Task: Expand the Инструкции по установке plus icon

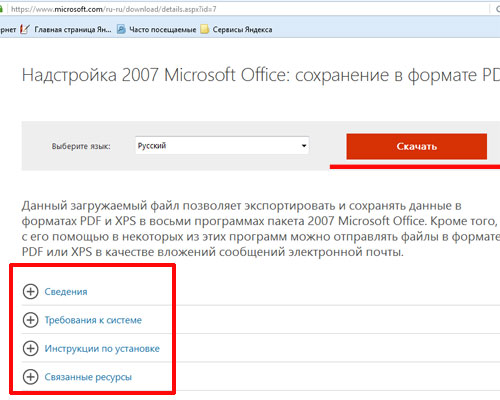Action: coord(30,348)
